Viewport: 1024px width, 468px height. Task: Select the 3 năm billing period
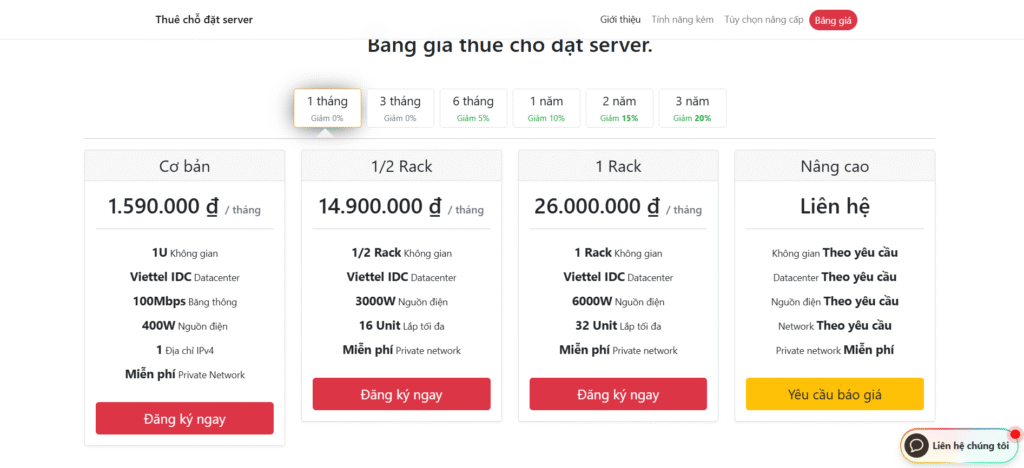pyautogui.click(x=692, y=108)
